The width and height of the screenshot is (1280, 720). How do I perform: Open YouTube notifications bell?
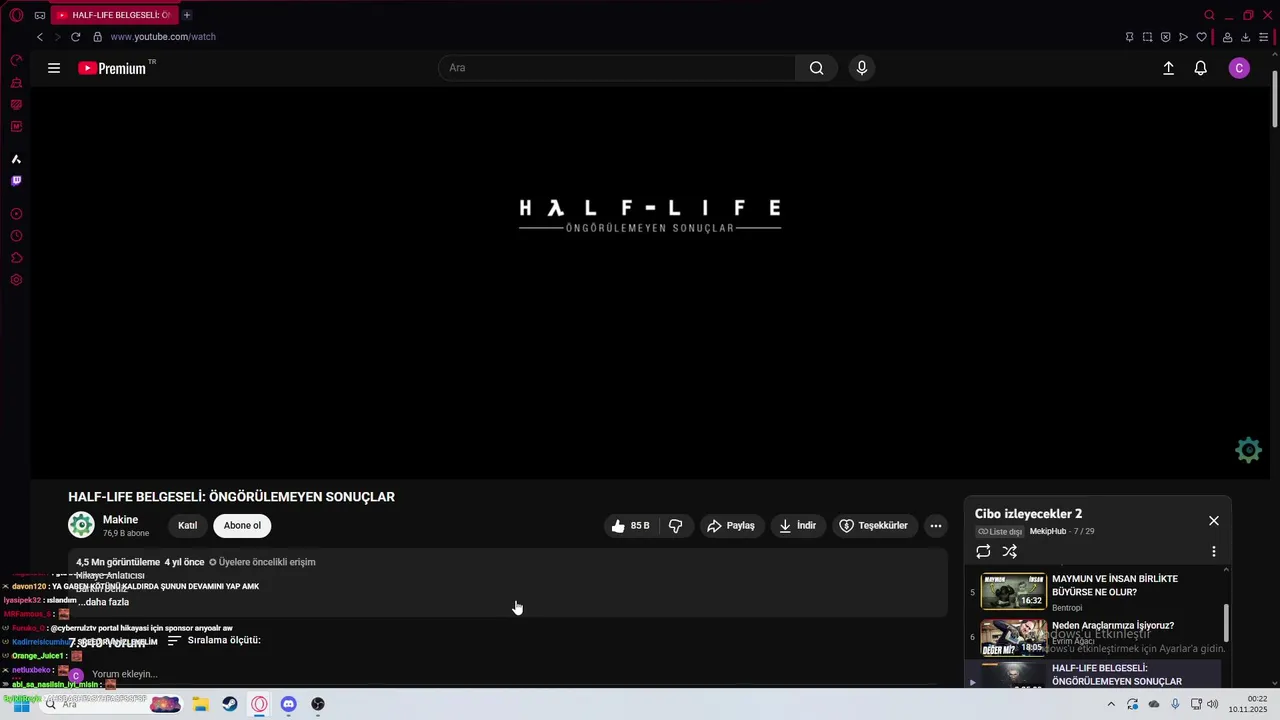pyautogui.click(x=1201, y=68)
